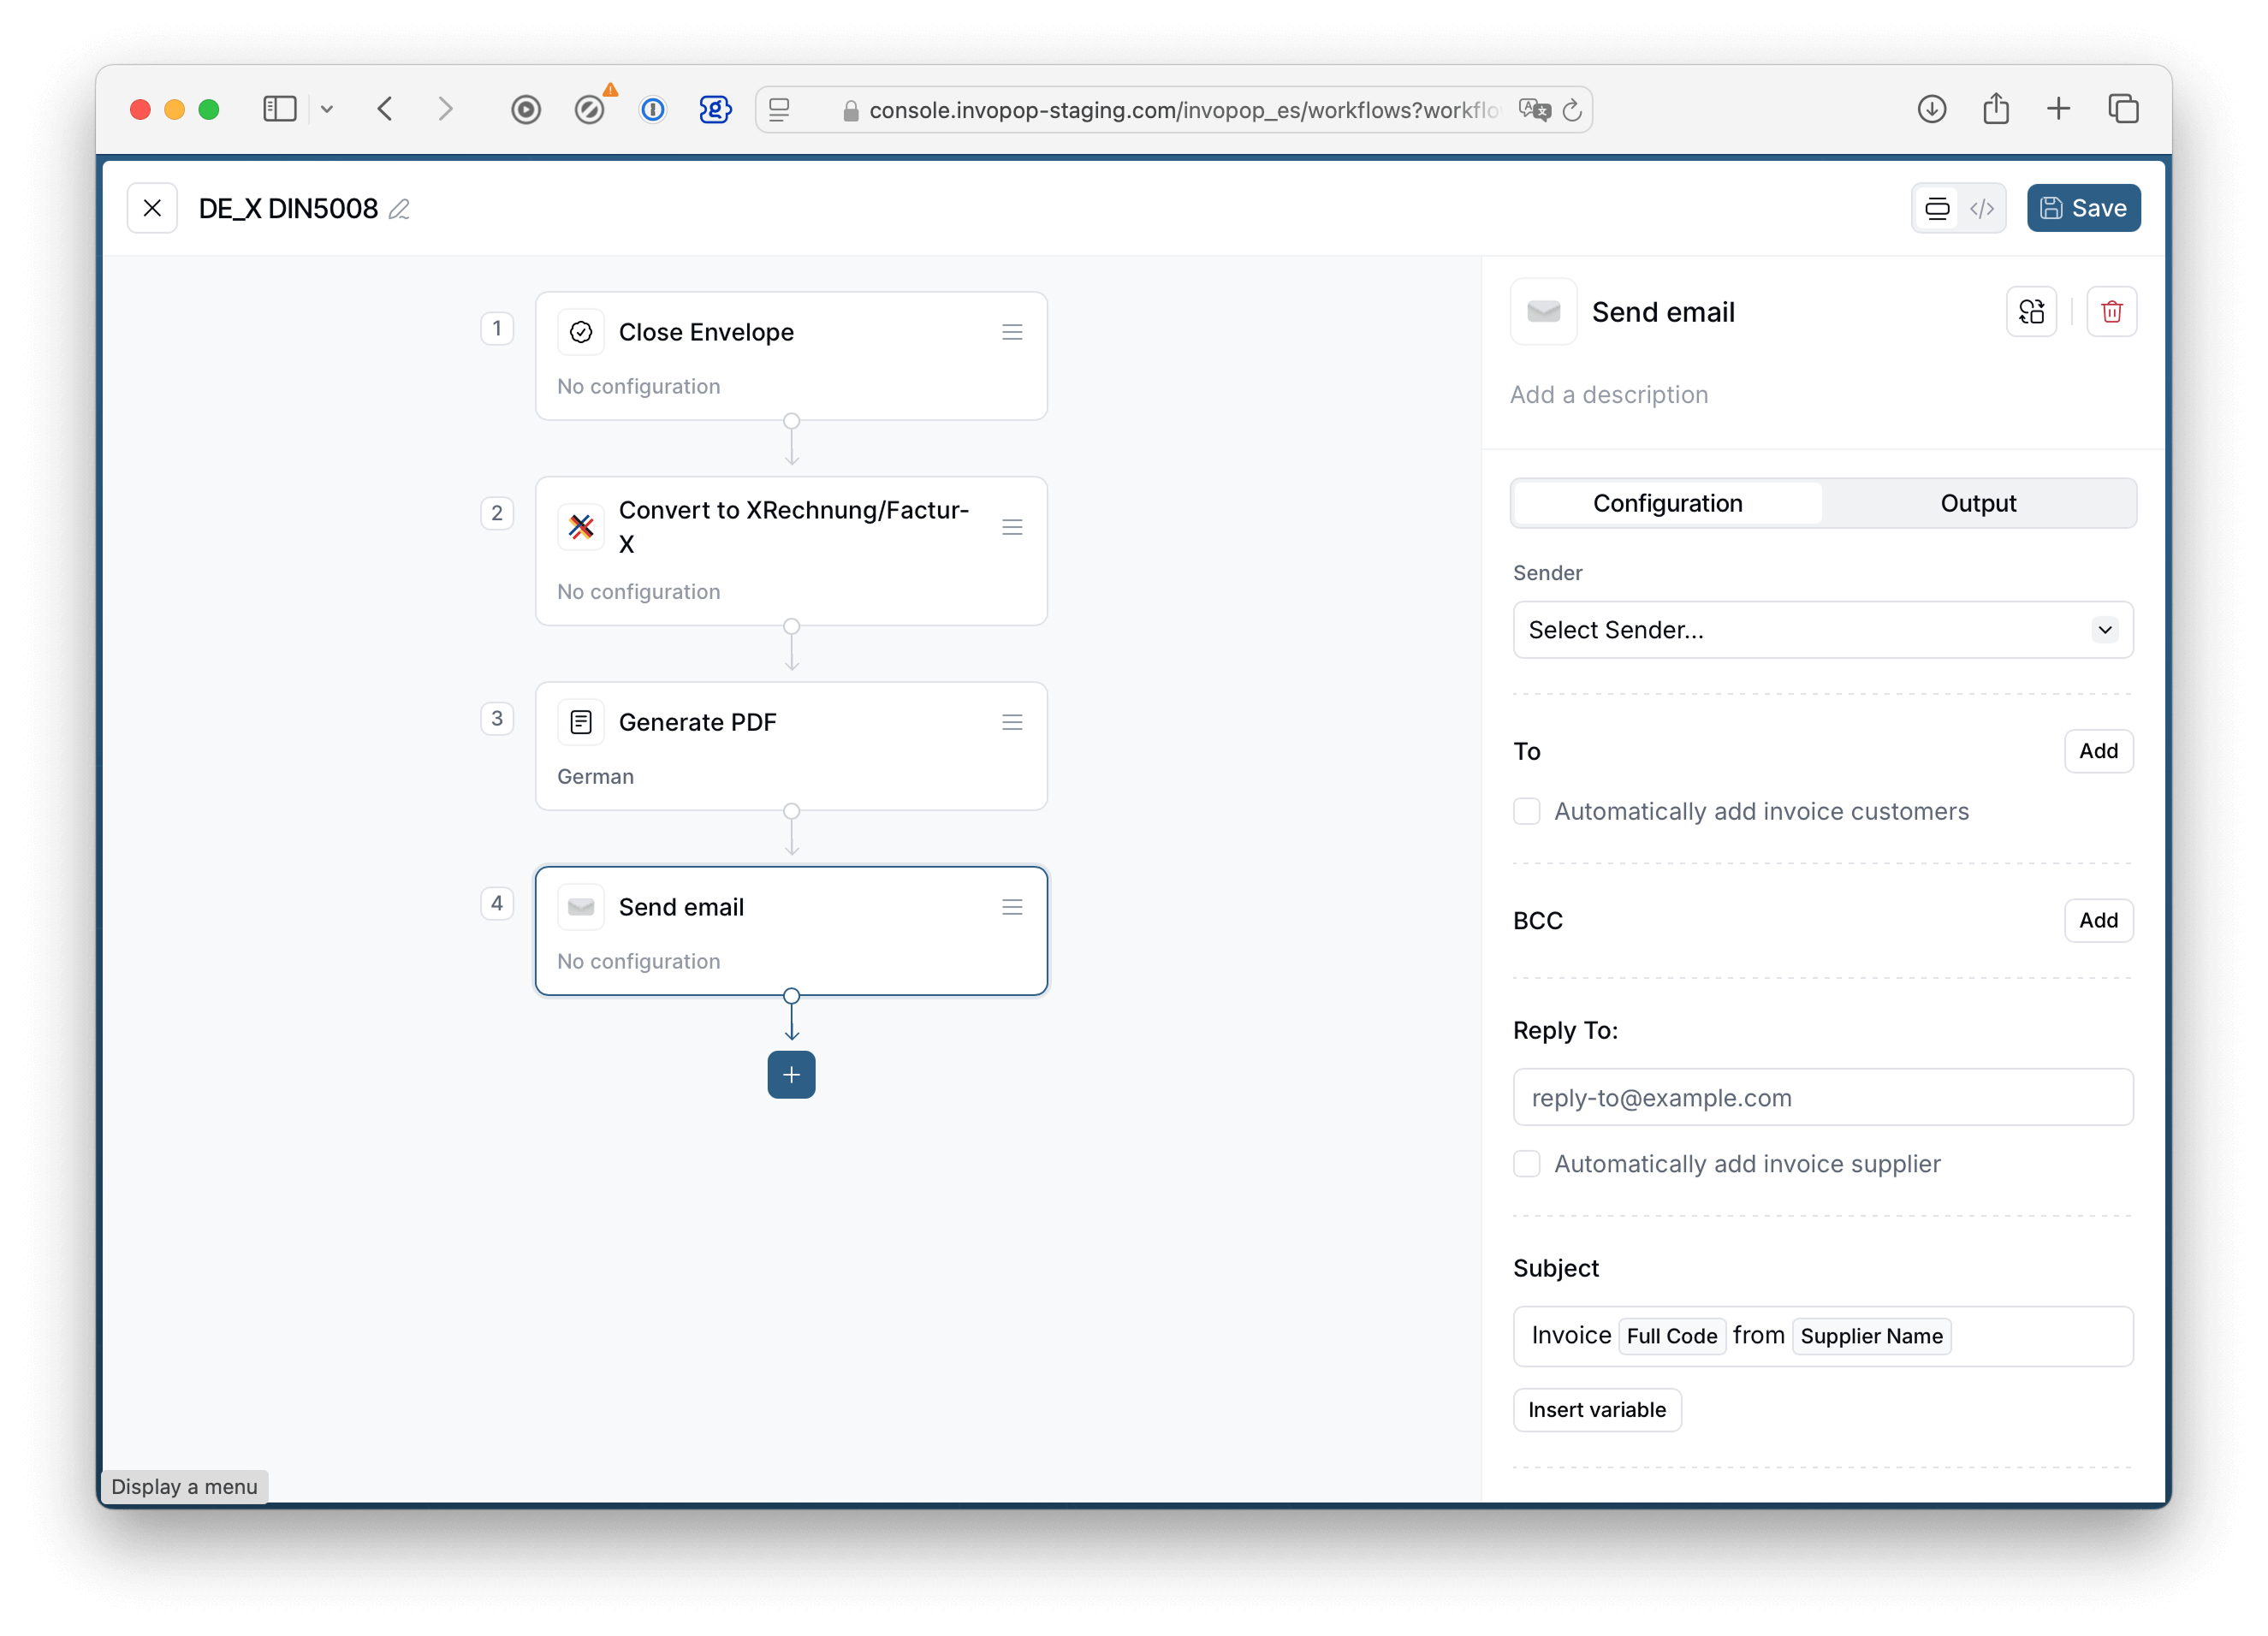Share the current page
2268x1636 pixels.
click(1996, 108)
